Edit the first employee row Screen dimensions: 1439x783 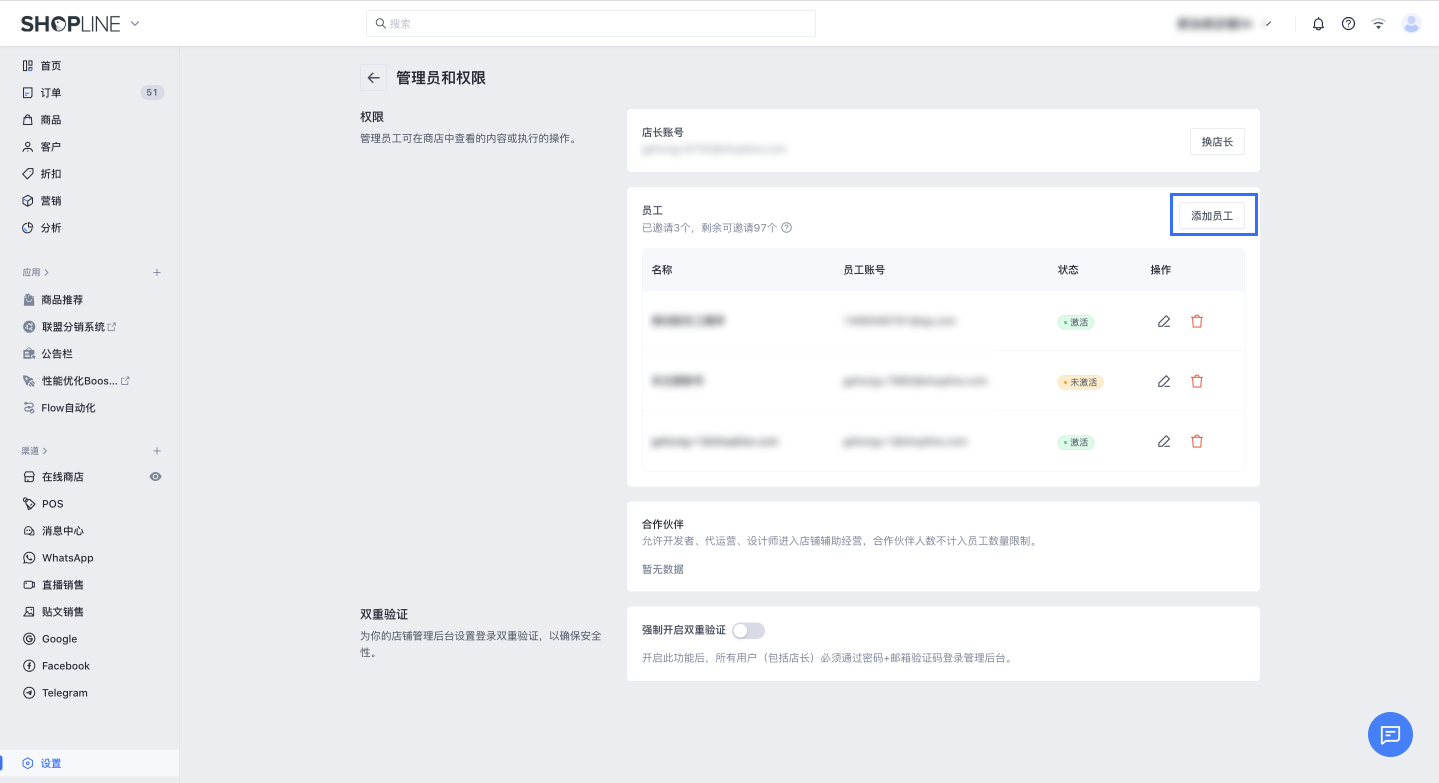click(x=1163, y=322)
